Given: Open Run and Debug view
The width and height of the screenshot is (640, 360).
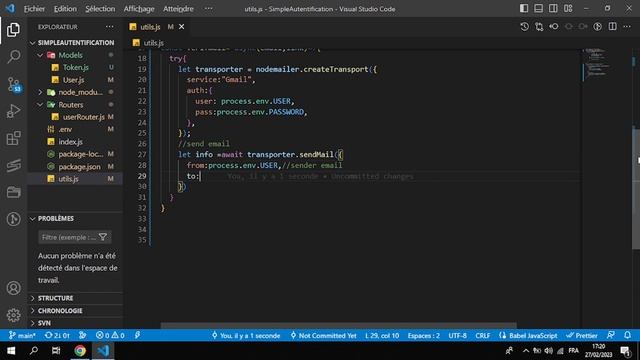Looking at the screenshot, I should [x=13, y=111].
